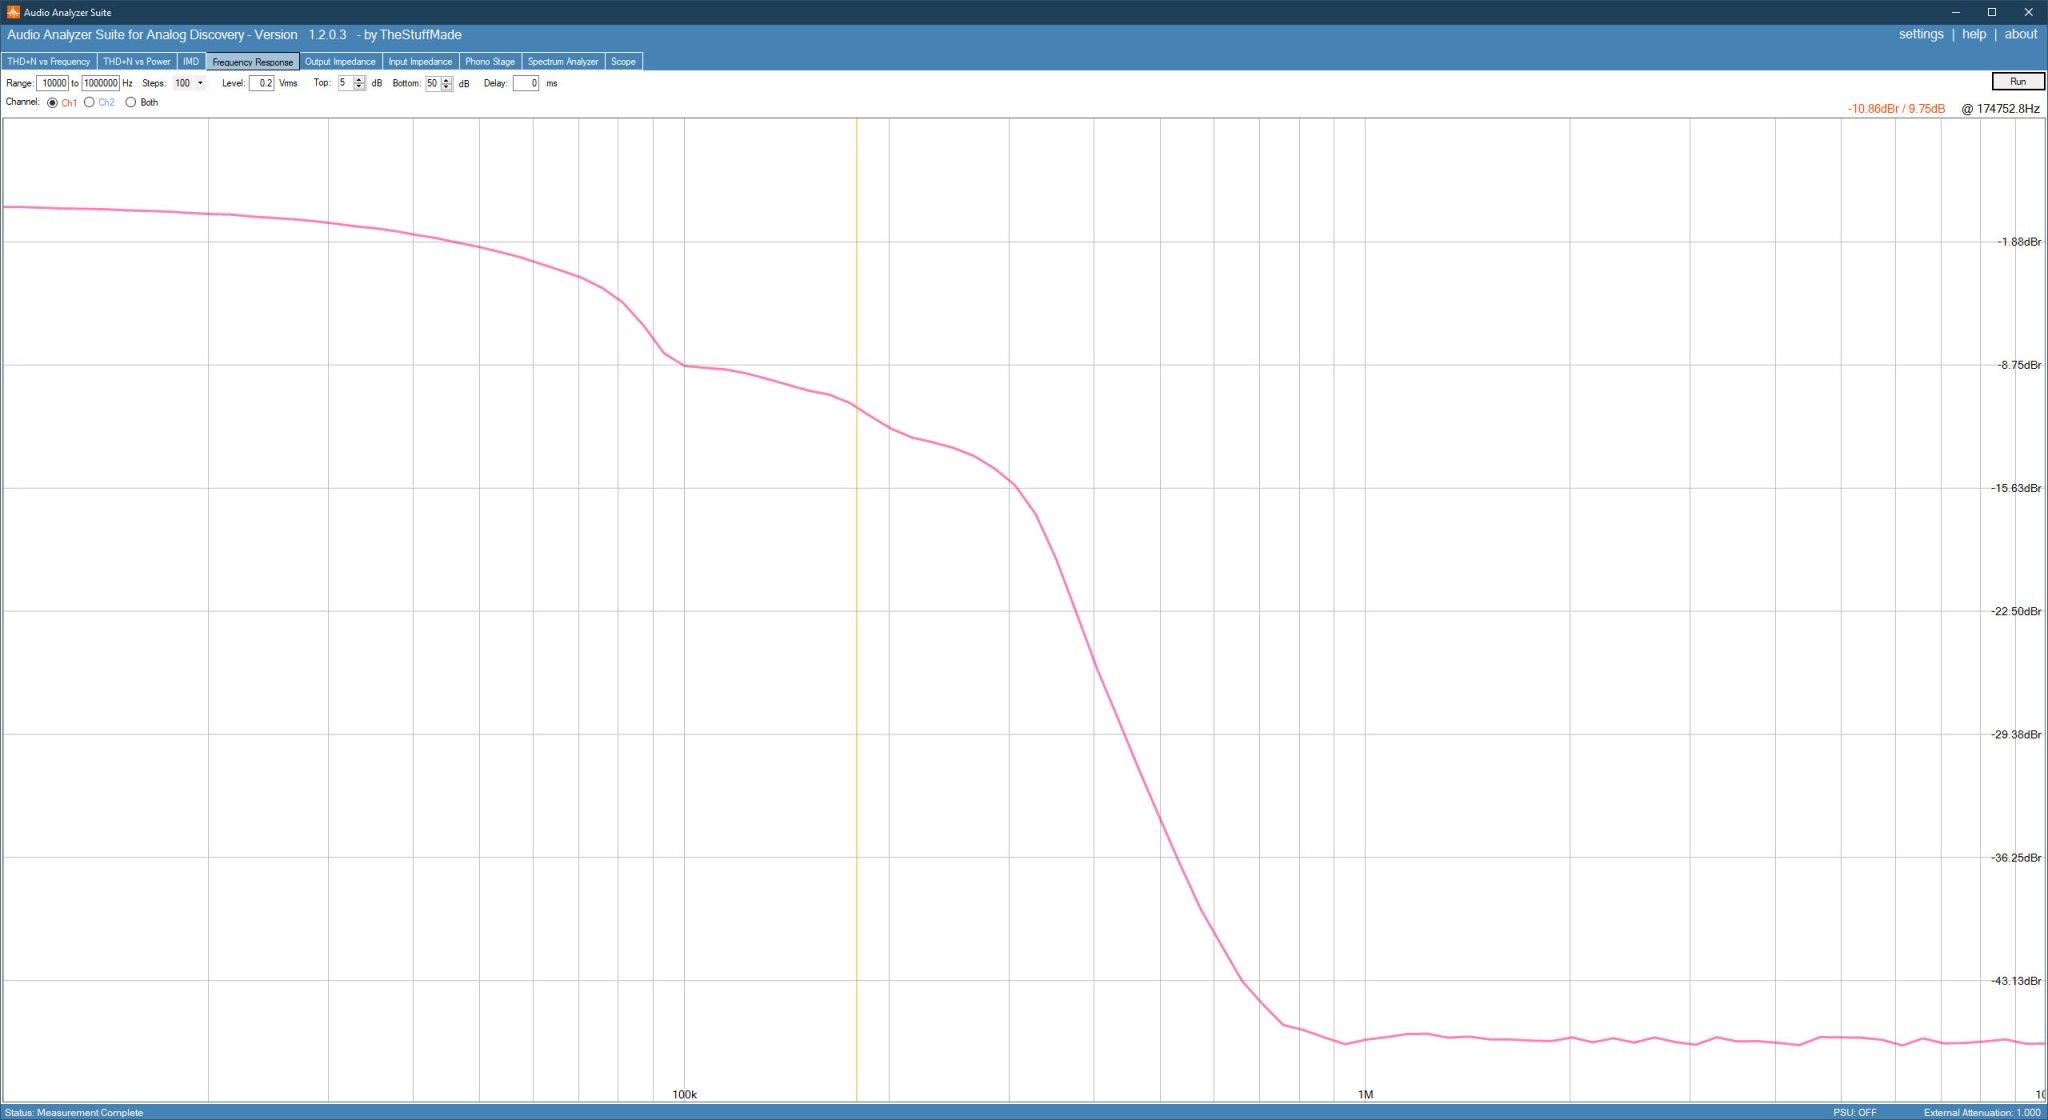Image resolution: width=2048 pixels, height=1120 pixels.
Task: Click the -15.63dBr axis label
Action: [2017, 488]
